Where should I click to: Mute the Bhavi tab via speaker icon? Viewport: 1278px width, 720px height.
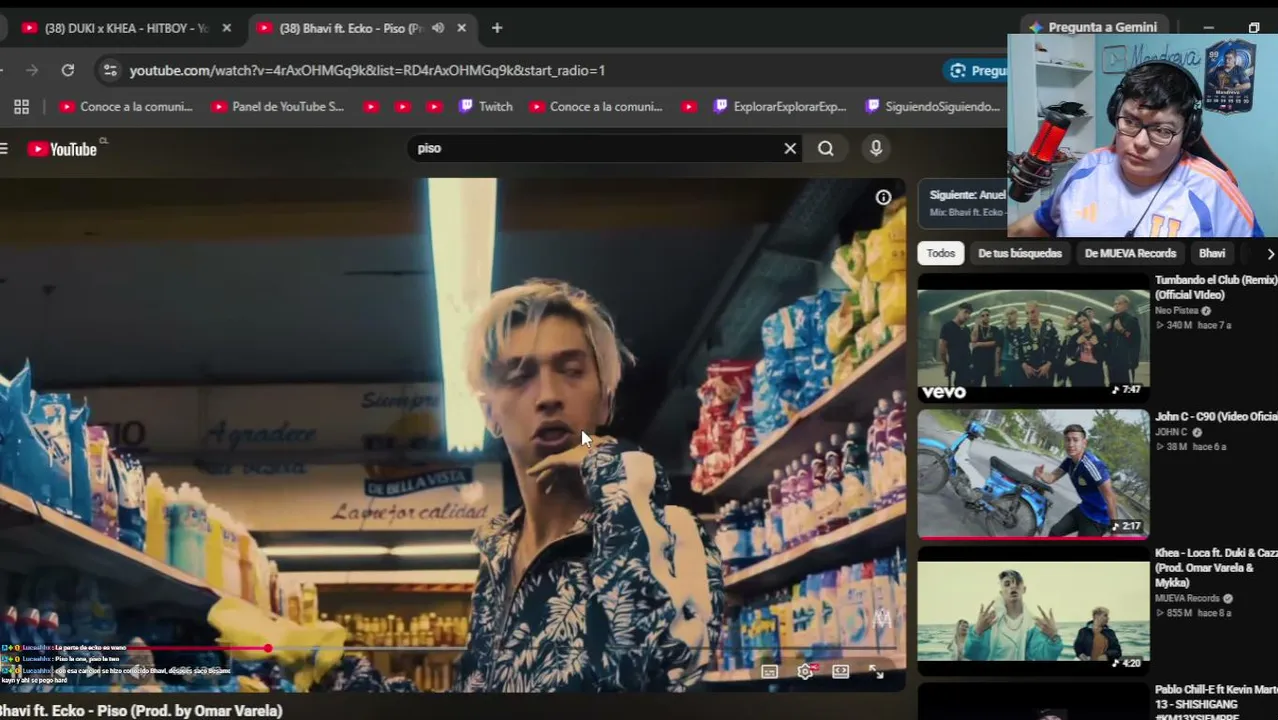pos(438,28)
